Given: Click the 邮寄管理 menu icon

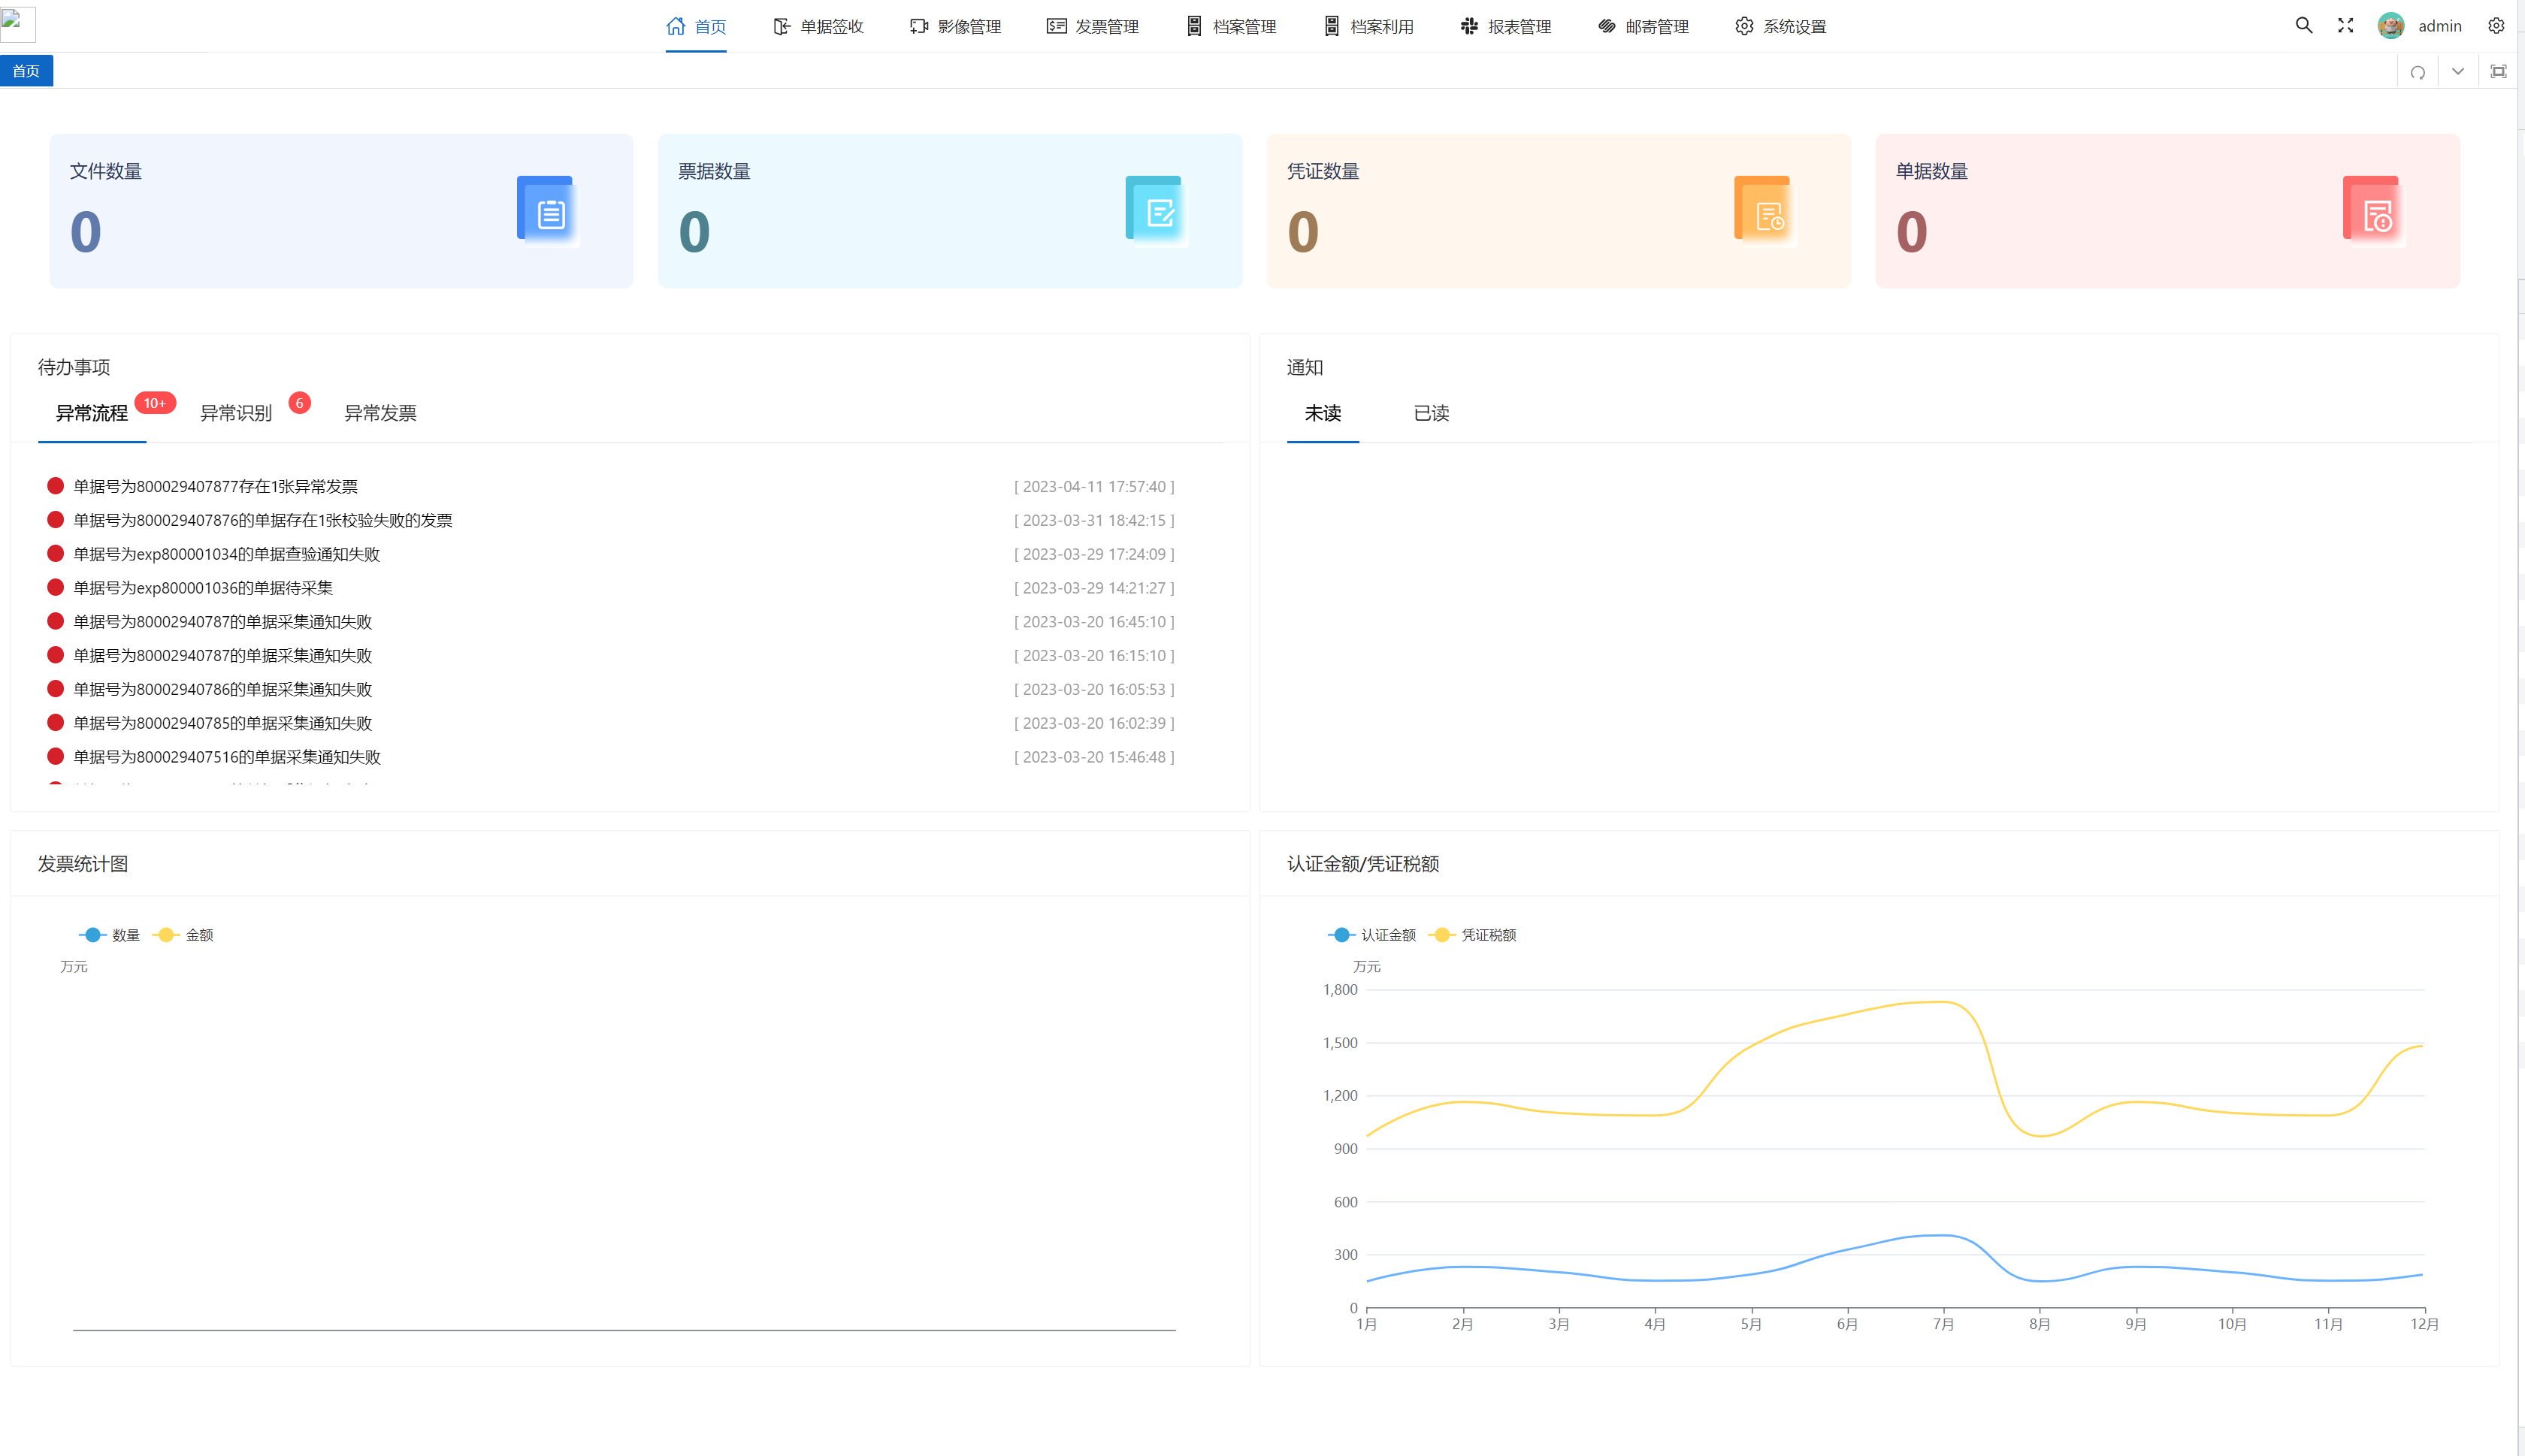Looking at the screenshot, I should [1607, 26].
